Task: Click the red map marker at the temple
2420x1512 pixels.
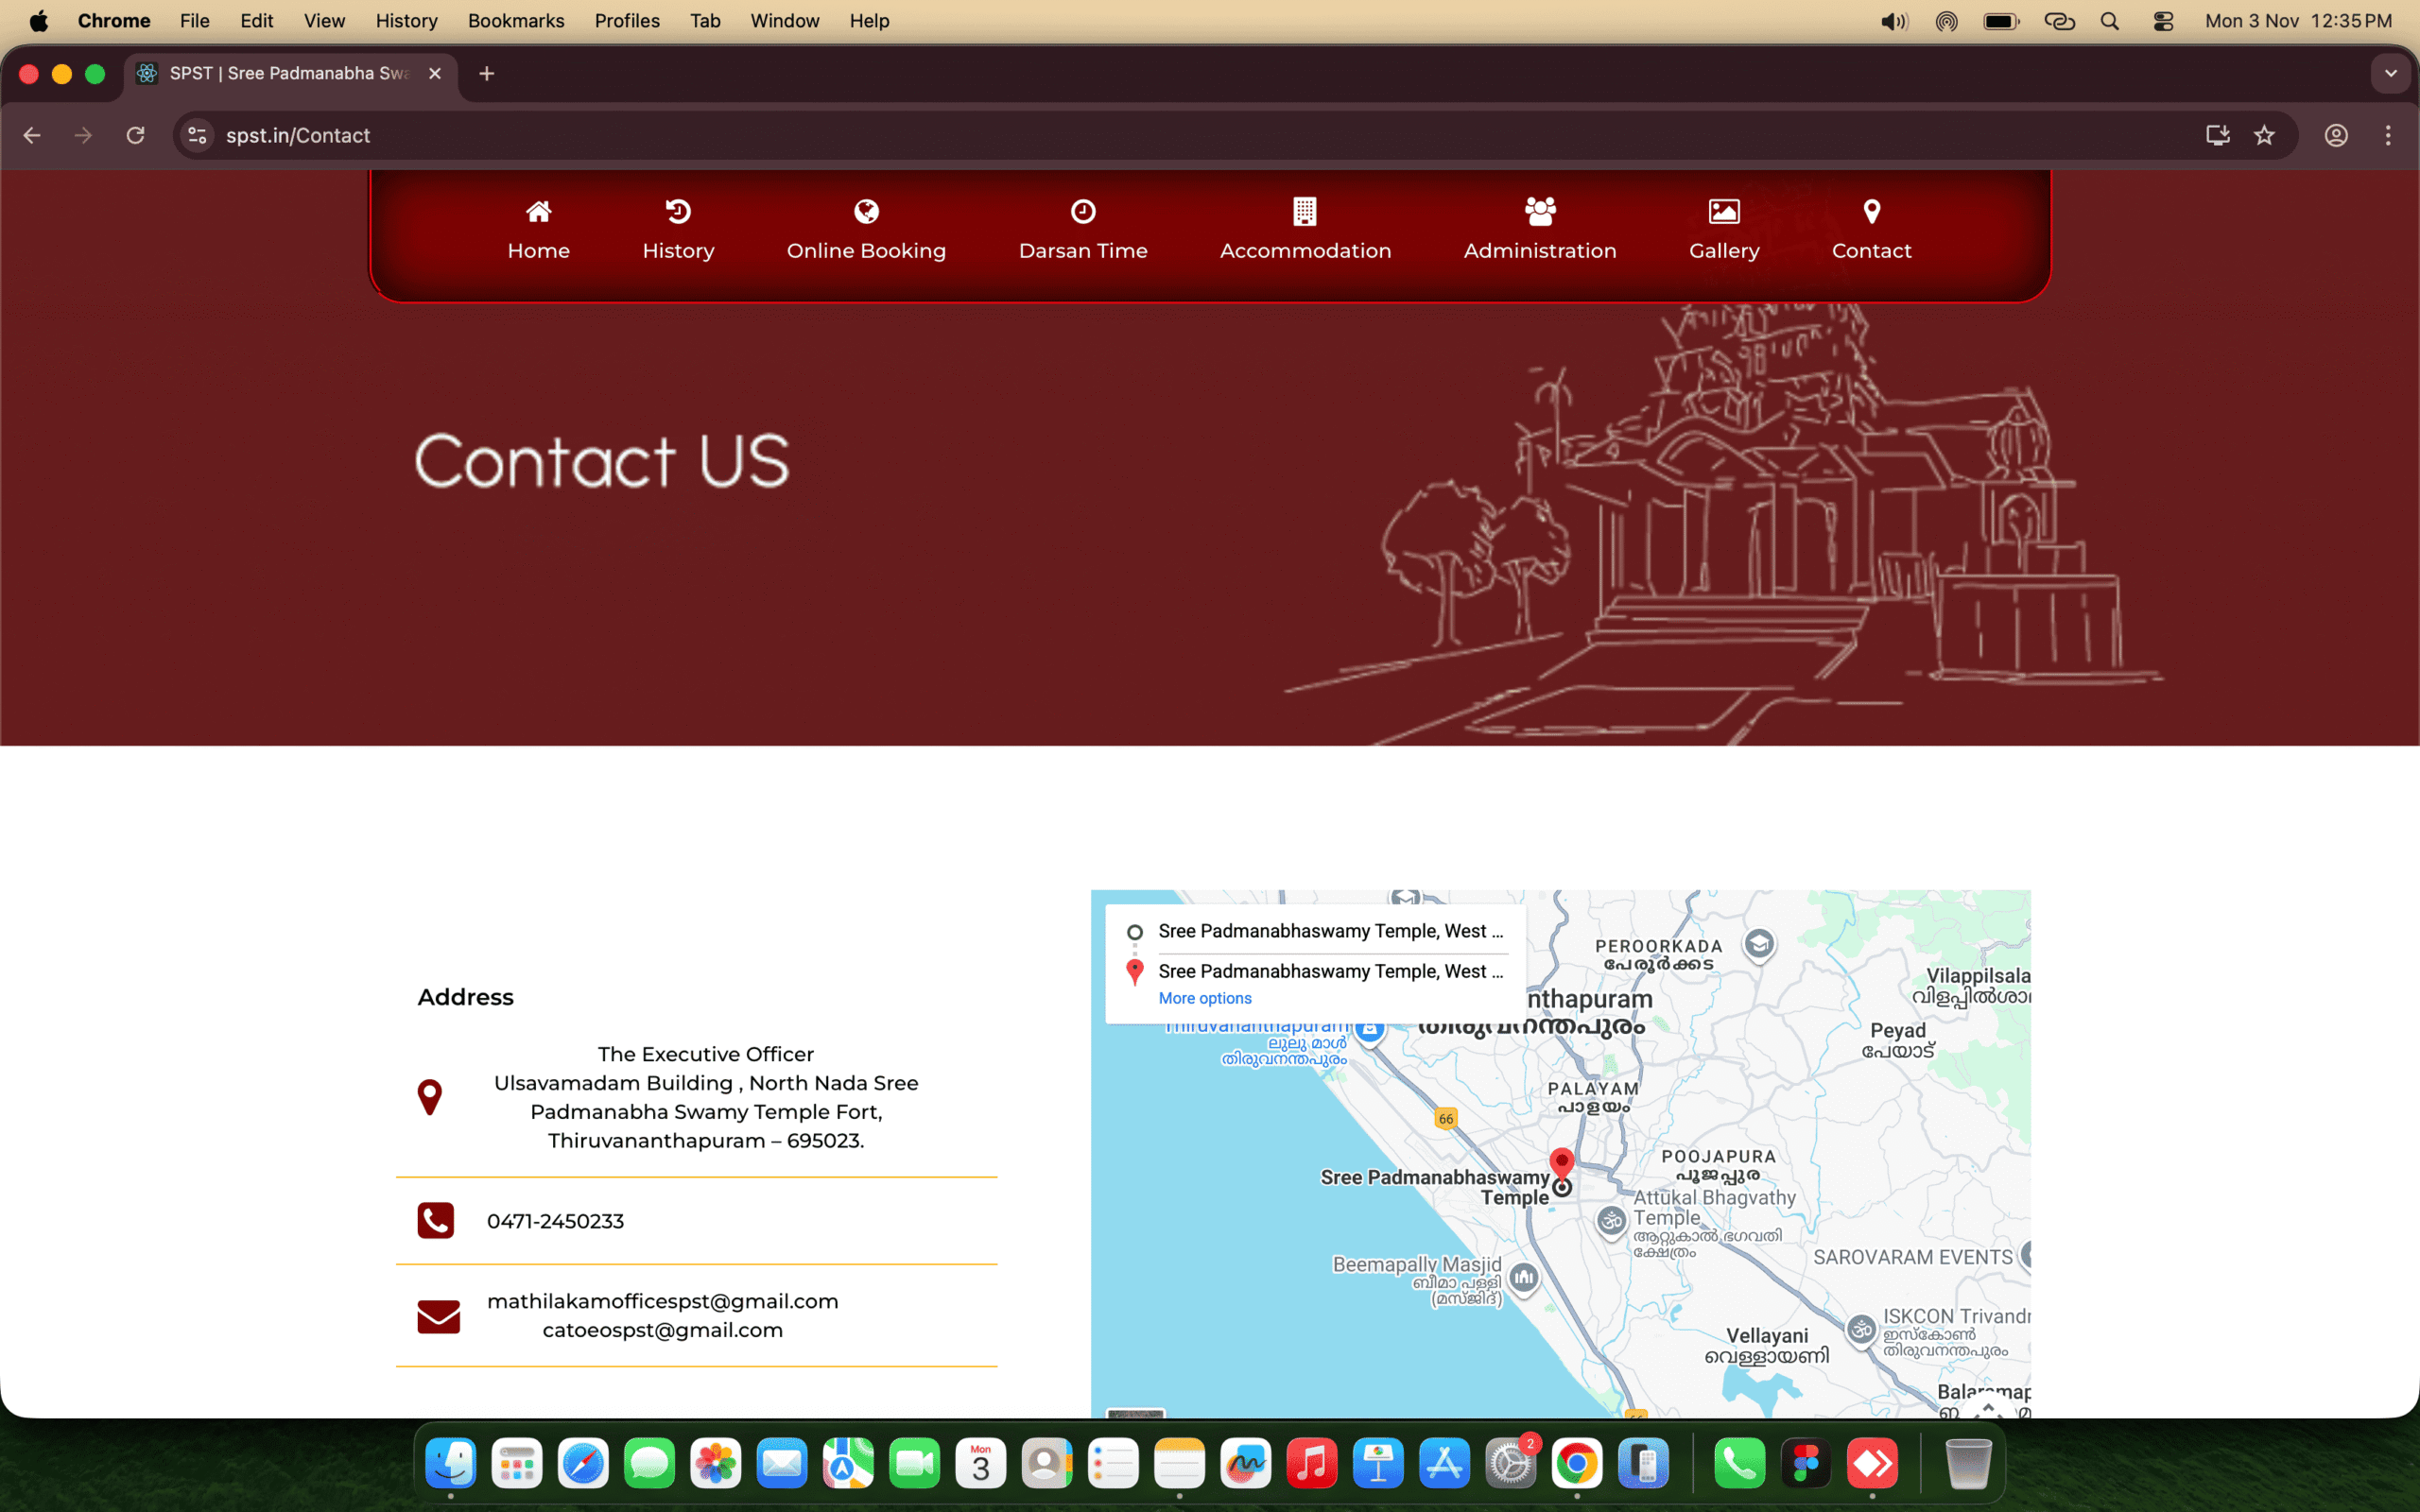Action: 1561,1162
